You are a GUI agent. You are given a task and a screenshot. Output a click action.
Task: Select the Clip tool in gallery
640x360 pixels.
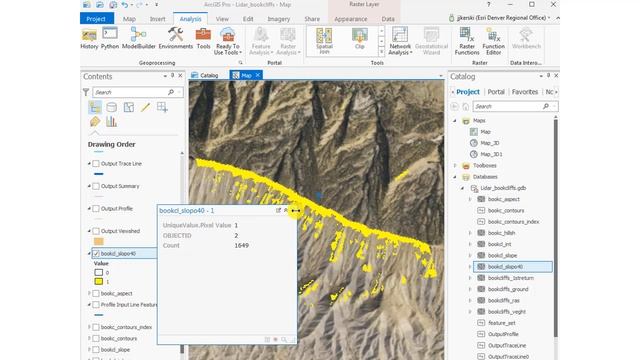[359, 39]
